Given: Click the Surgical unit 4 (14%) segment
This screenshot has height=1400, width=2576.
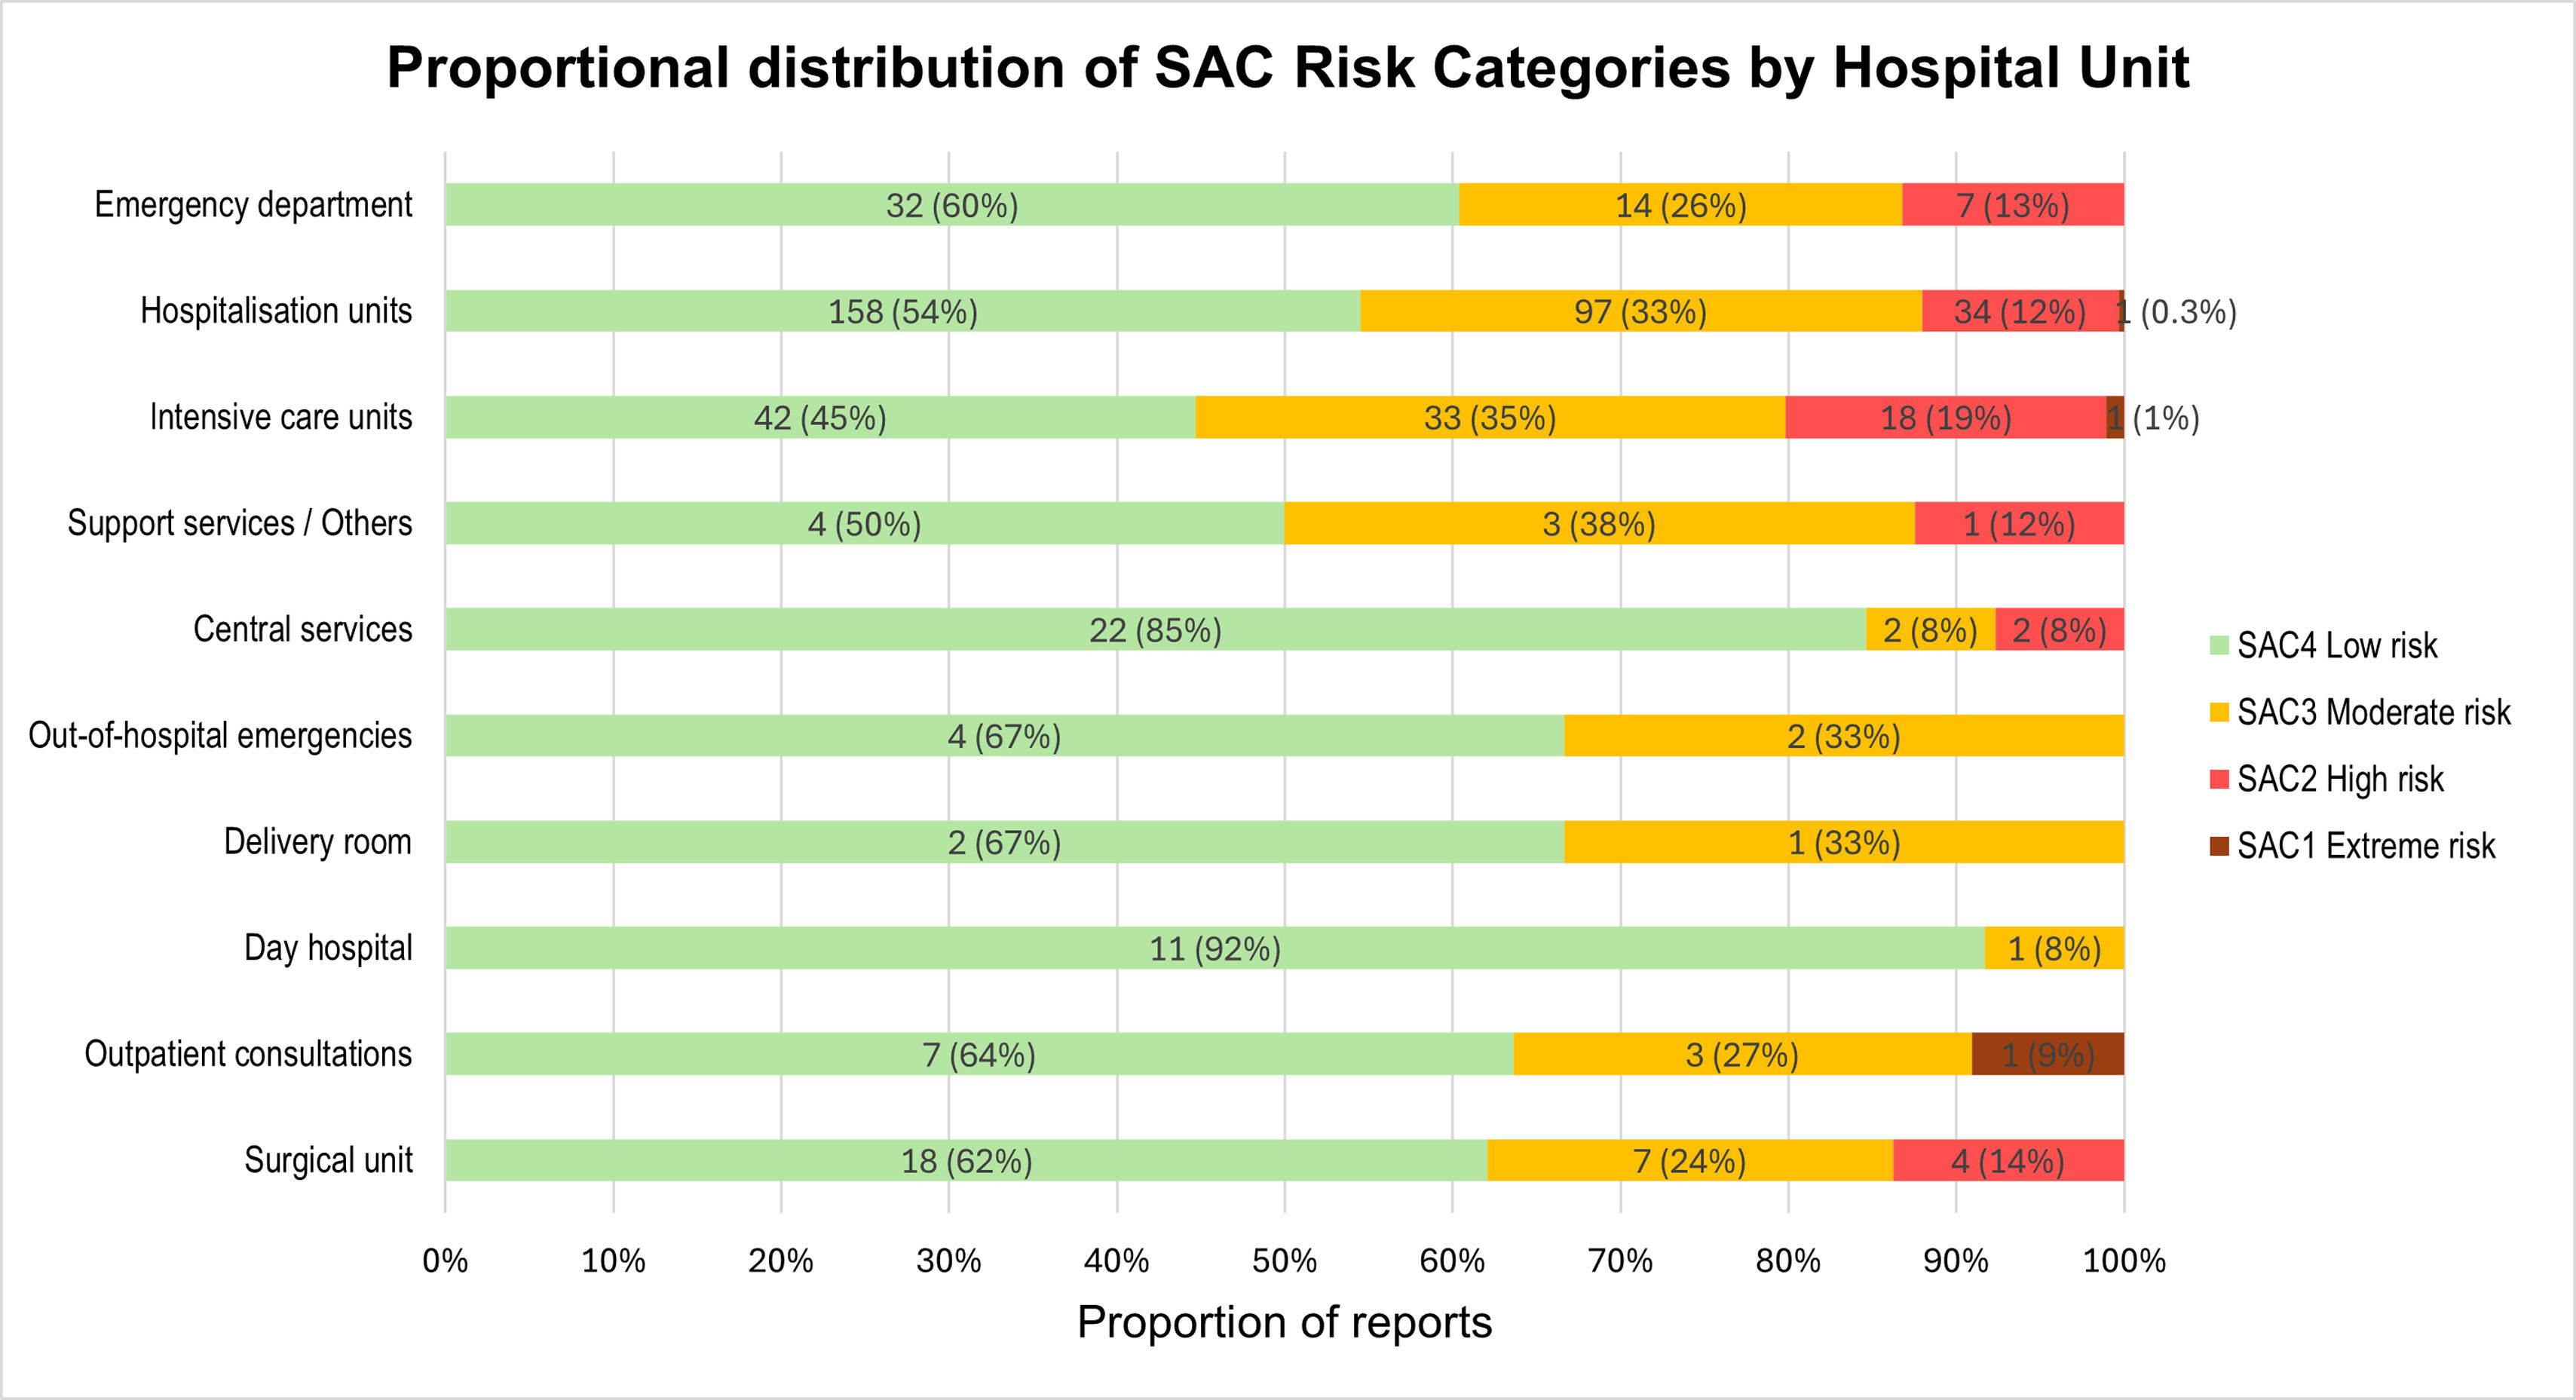Looking at the screenshot, I should (2008, 1160).
